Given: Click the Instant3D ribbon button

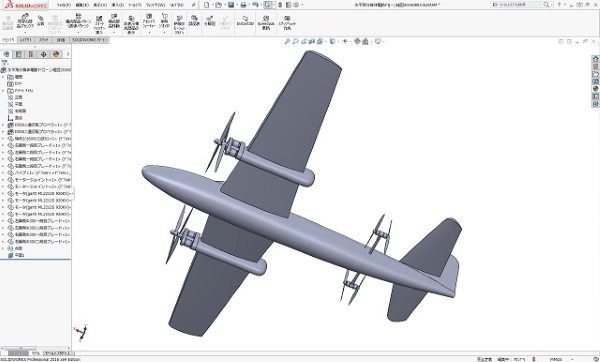Looking at the screenshot, I should [x=245, y=21].
